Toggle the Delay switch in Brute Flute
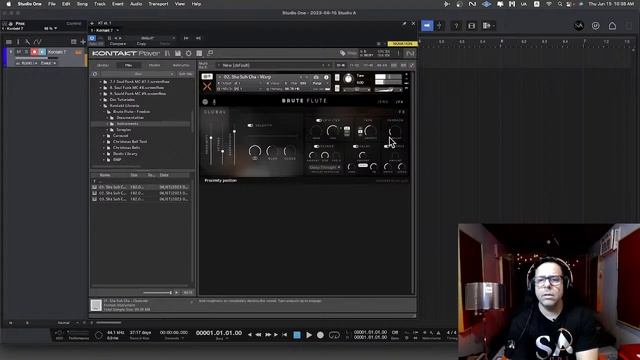640x360 pixels. [x=356, y=146]
